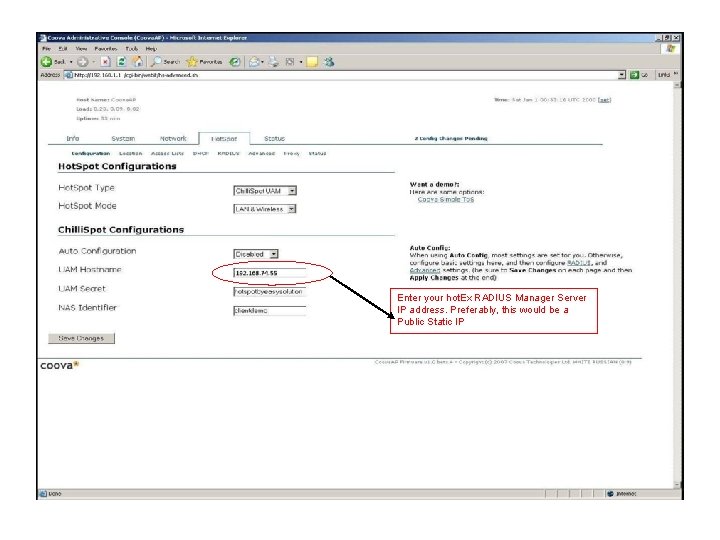
Task: Click the page icon in the address bar
Action: (x=68, y=75)
